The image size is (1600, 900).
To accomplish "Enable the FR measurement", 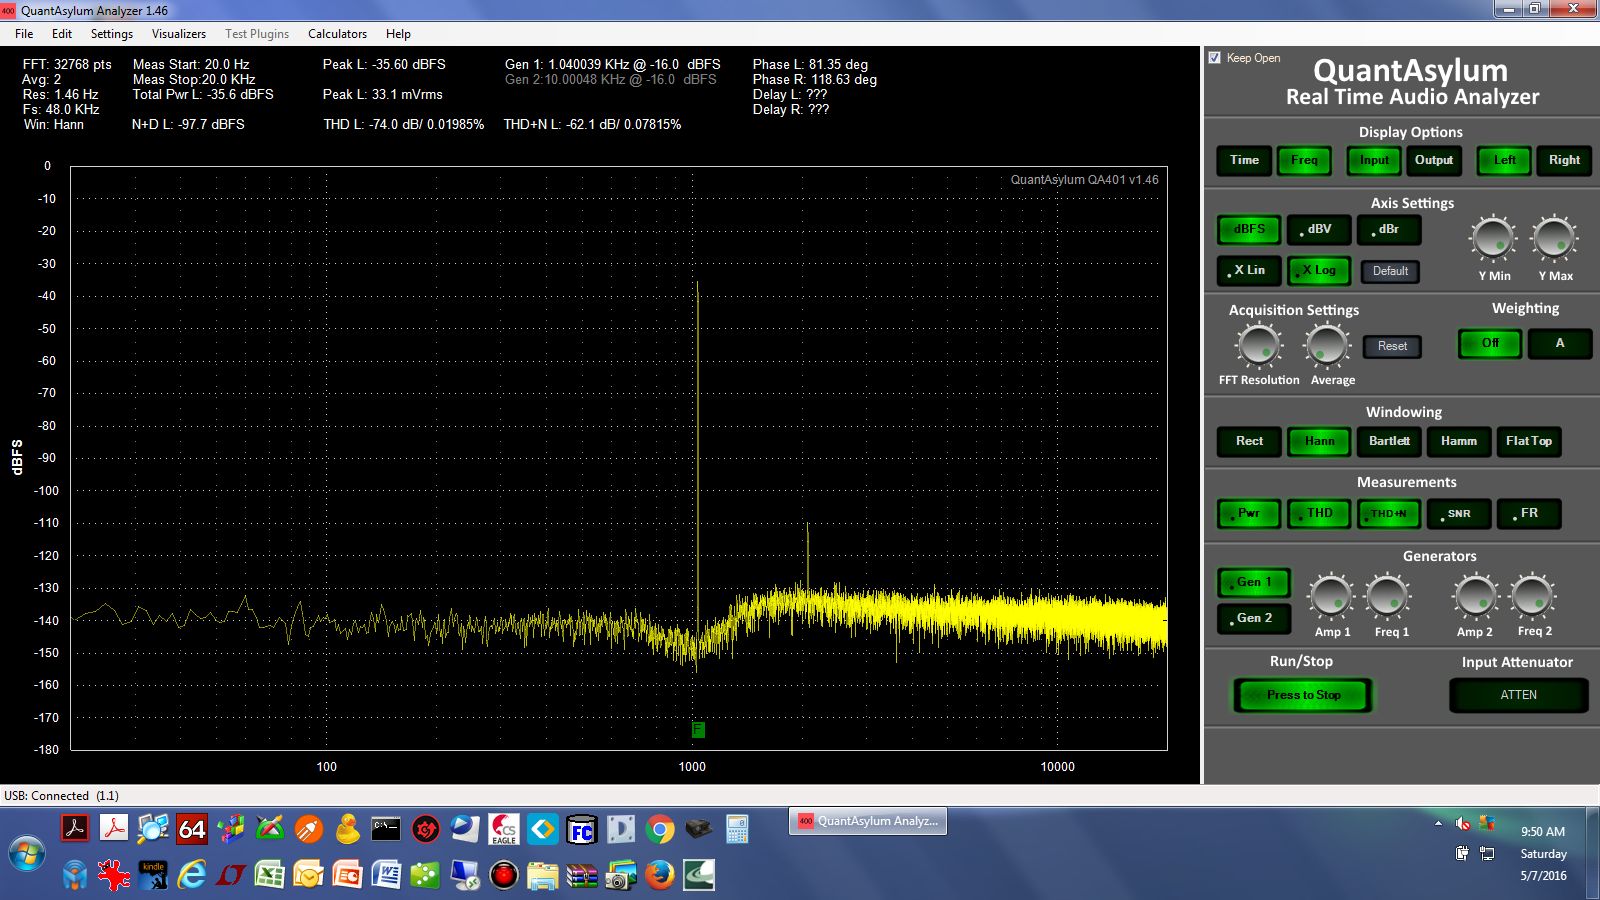I will pyautogui.click(x=1529, y=514).
